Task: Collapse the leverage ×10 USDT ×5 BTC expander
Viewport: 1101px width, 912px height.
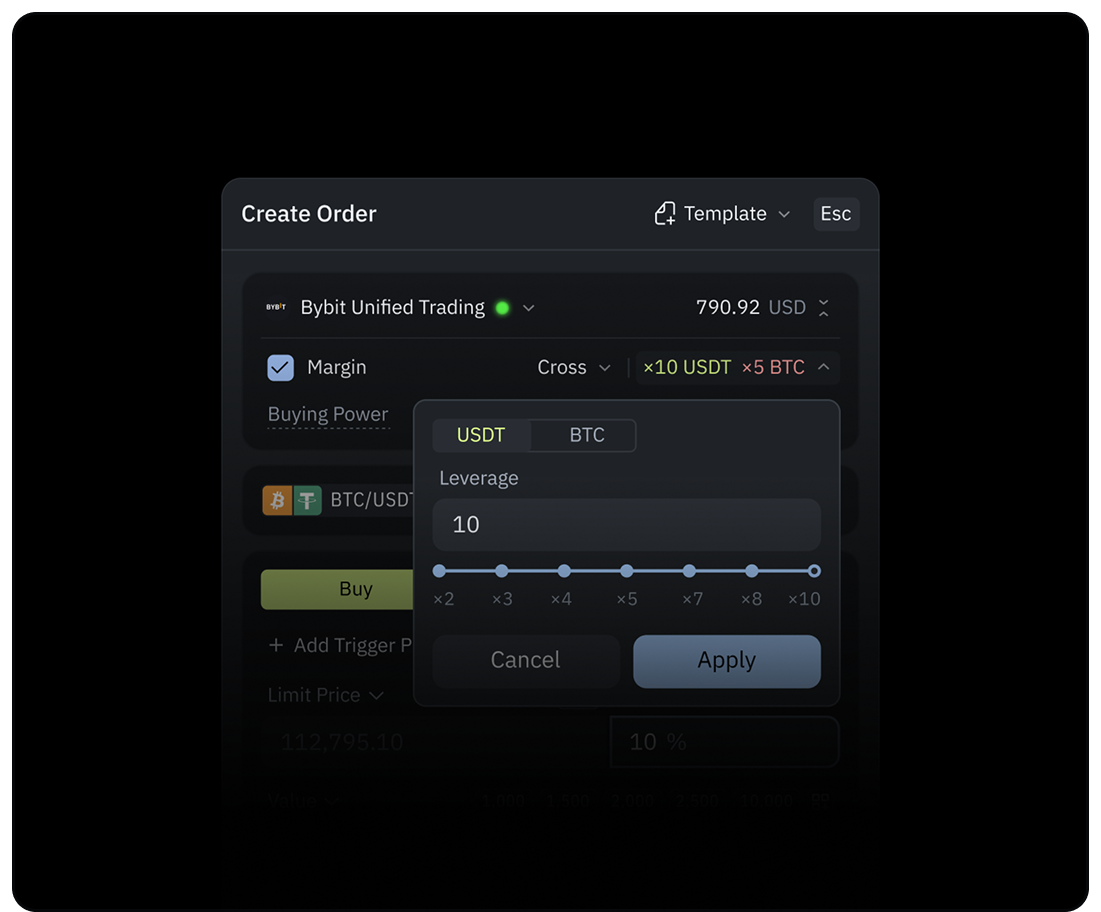Action: [824, 366]
